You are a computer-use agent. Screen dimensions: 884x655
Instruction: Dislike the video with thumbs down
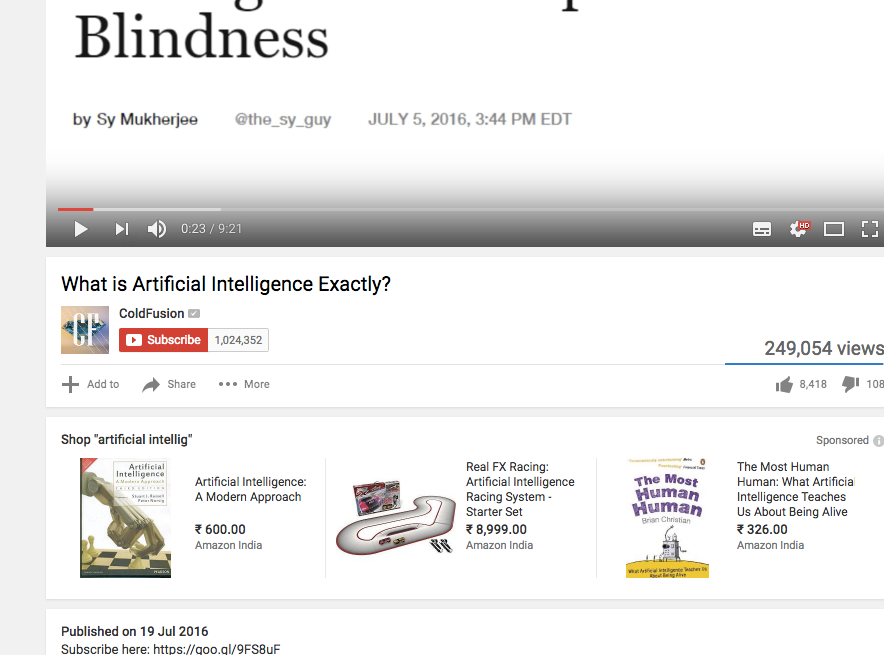(850, 384)
